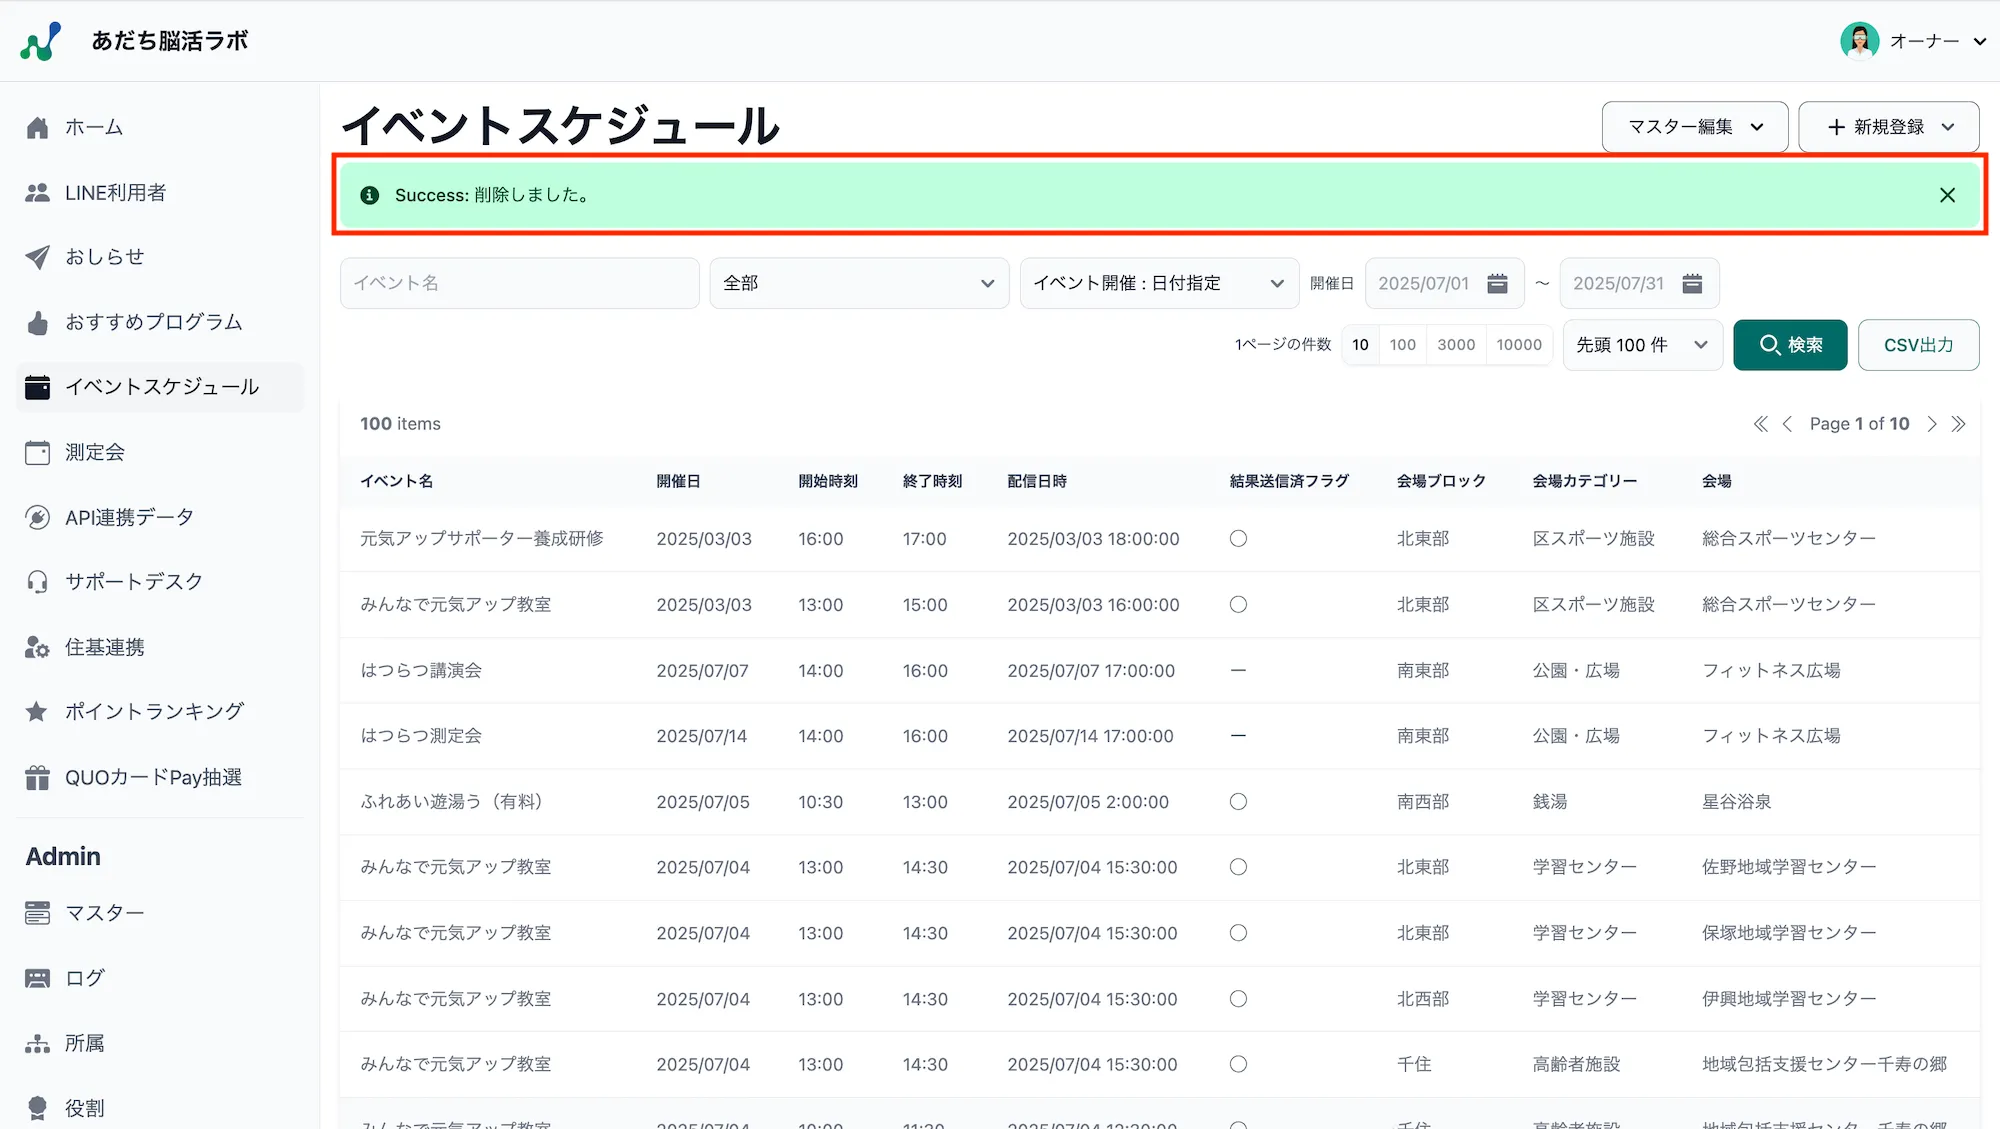Click the 2025/07/05 2:00:00 delivery cell
Viewport: 2000px width, 1129px height.
(x=1088, y=802)
